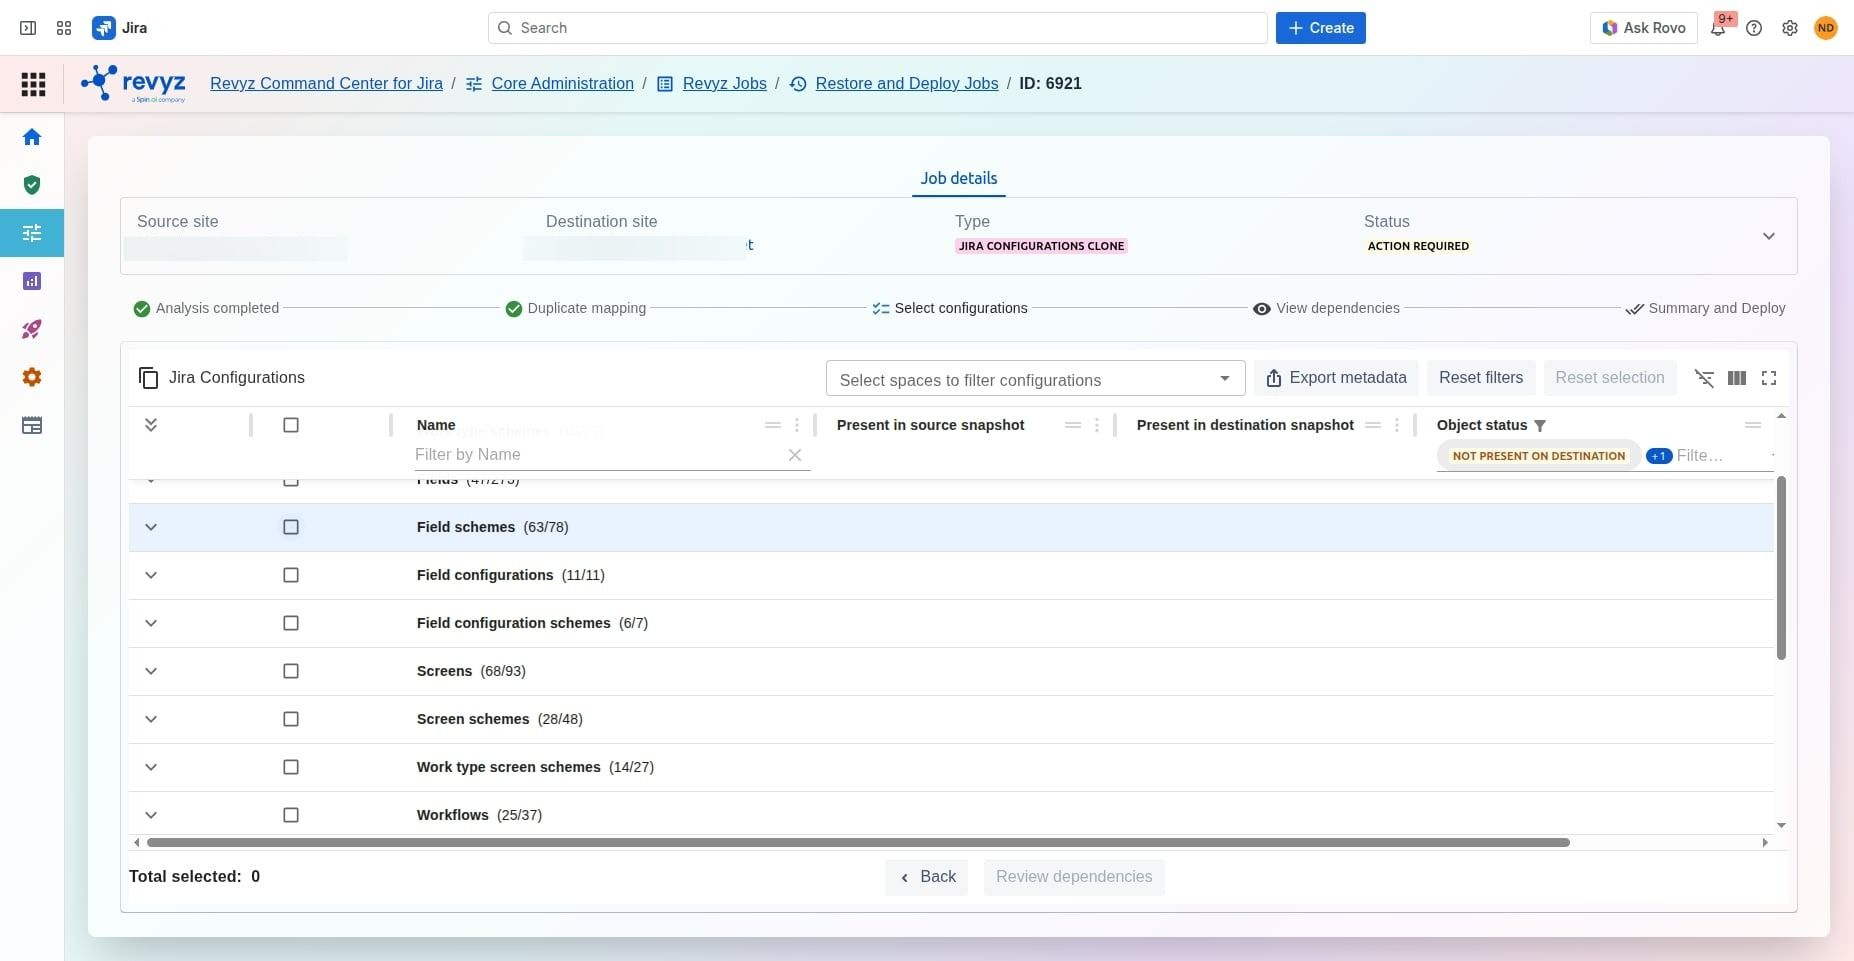The width and height of the screenshot is (1854, 961).
Task: Go to Summary and Deploy step
Action: tap(1705, 308)
